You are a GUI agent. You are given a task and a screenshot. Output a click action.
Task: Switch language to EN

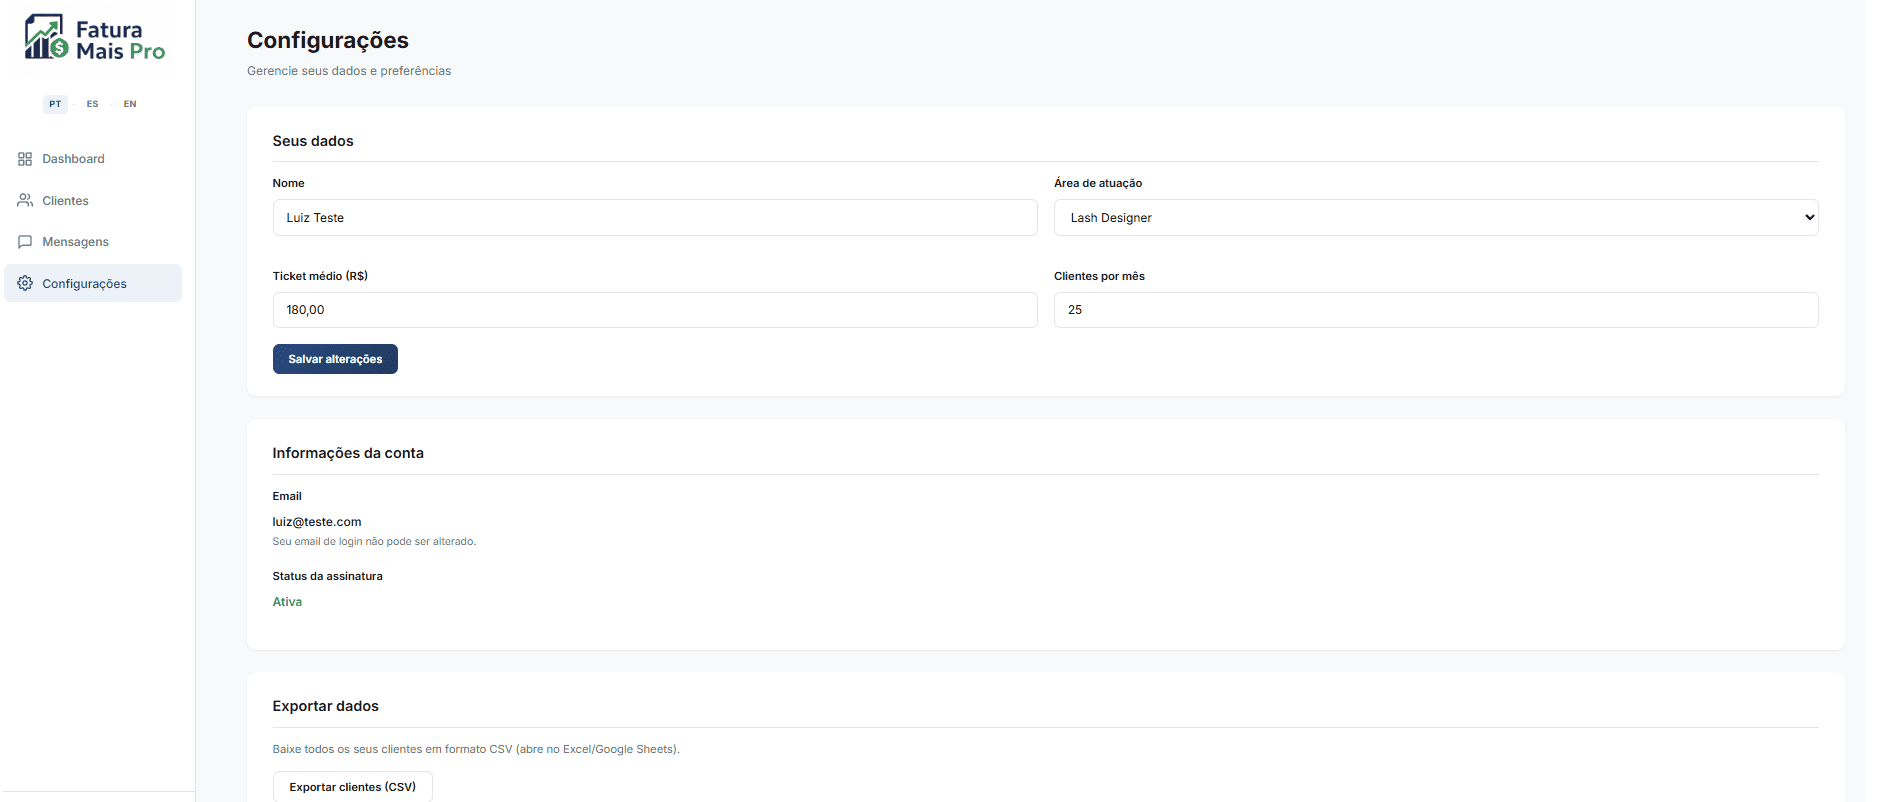click(130, 104)
